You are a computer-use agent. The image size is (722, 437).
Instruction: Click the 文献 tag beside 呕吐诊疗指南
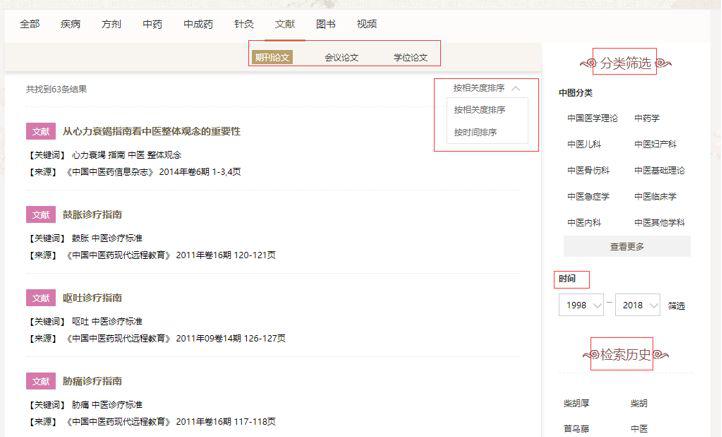[41, 298]
